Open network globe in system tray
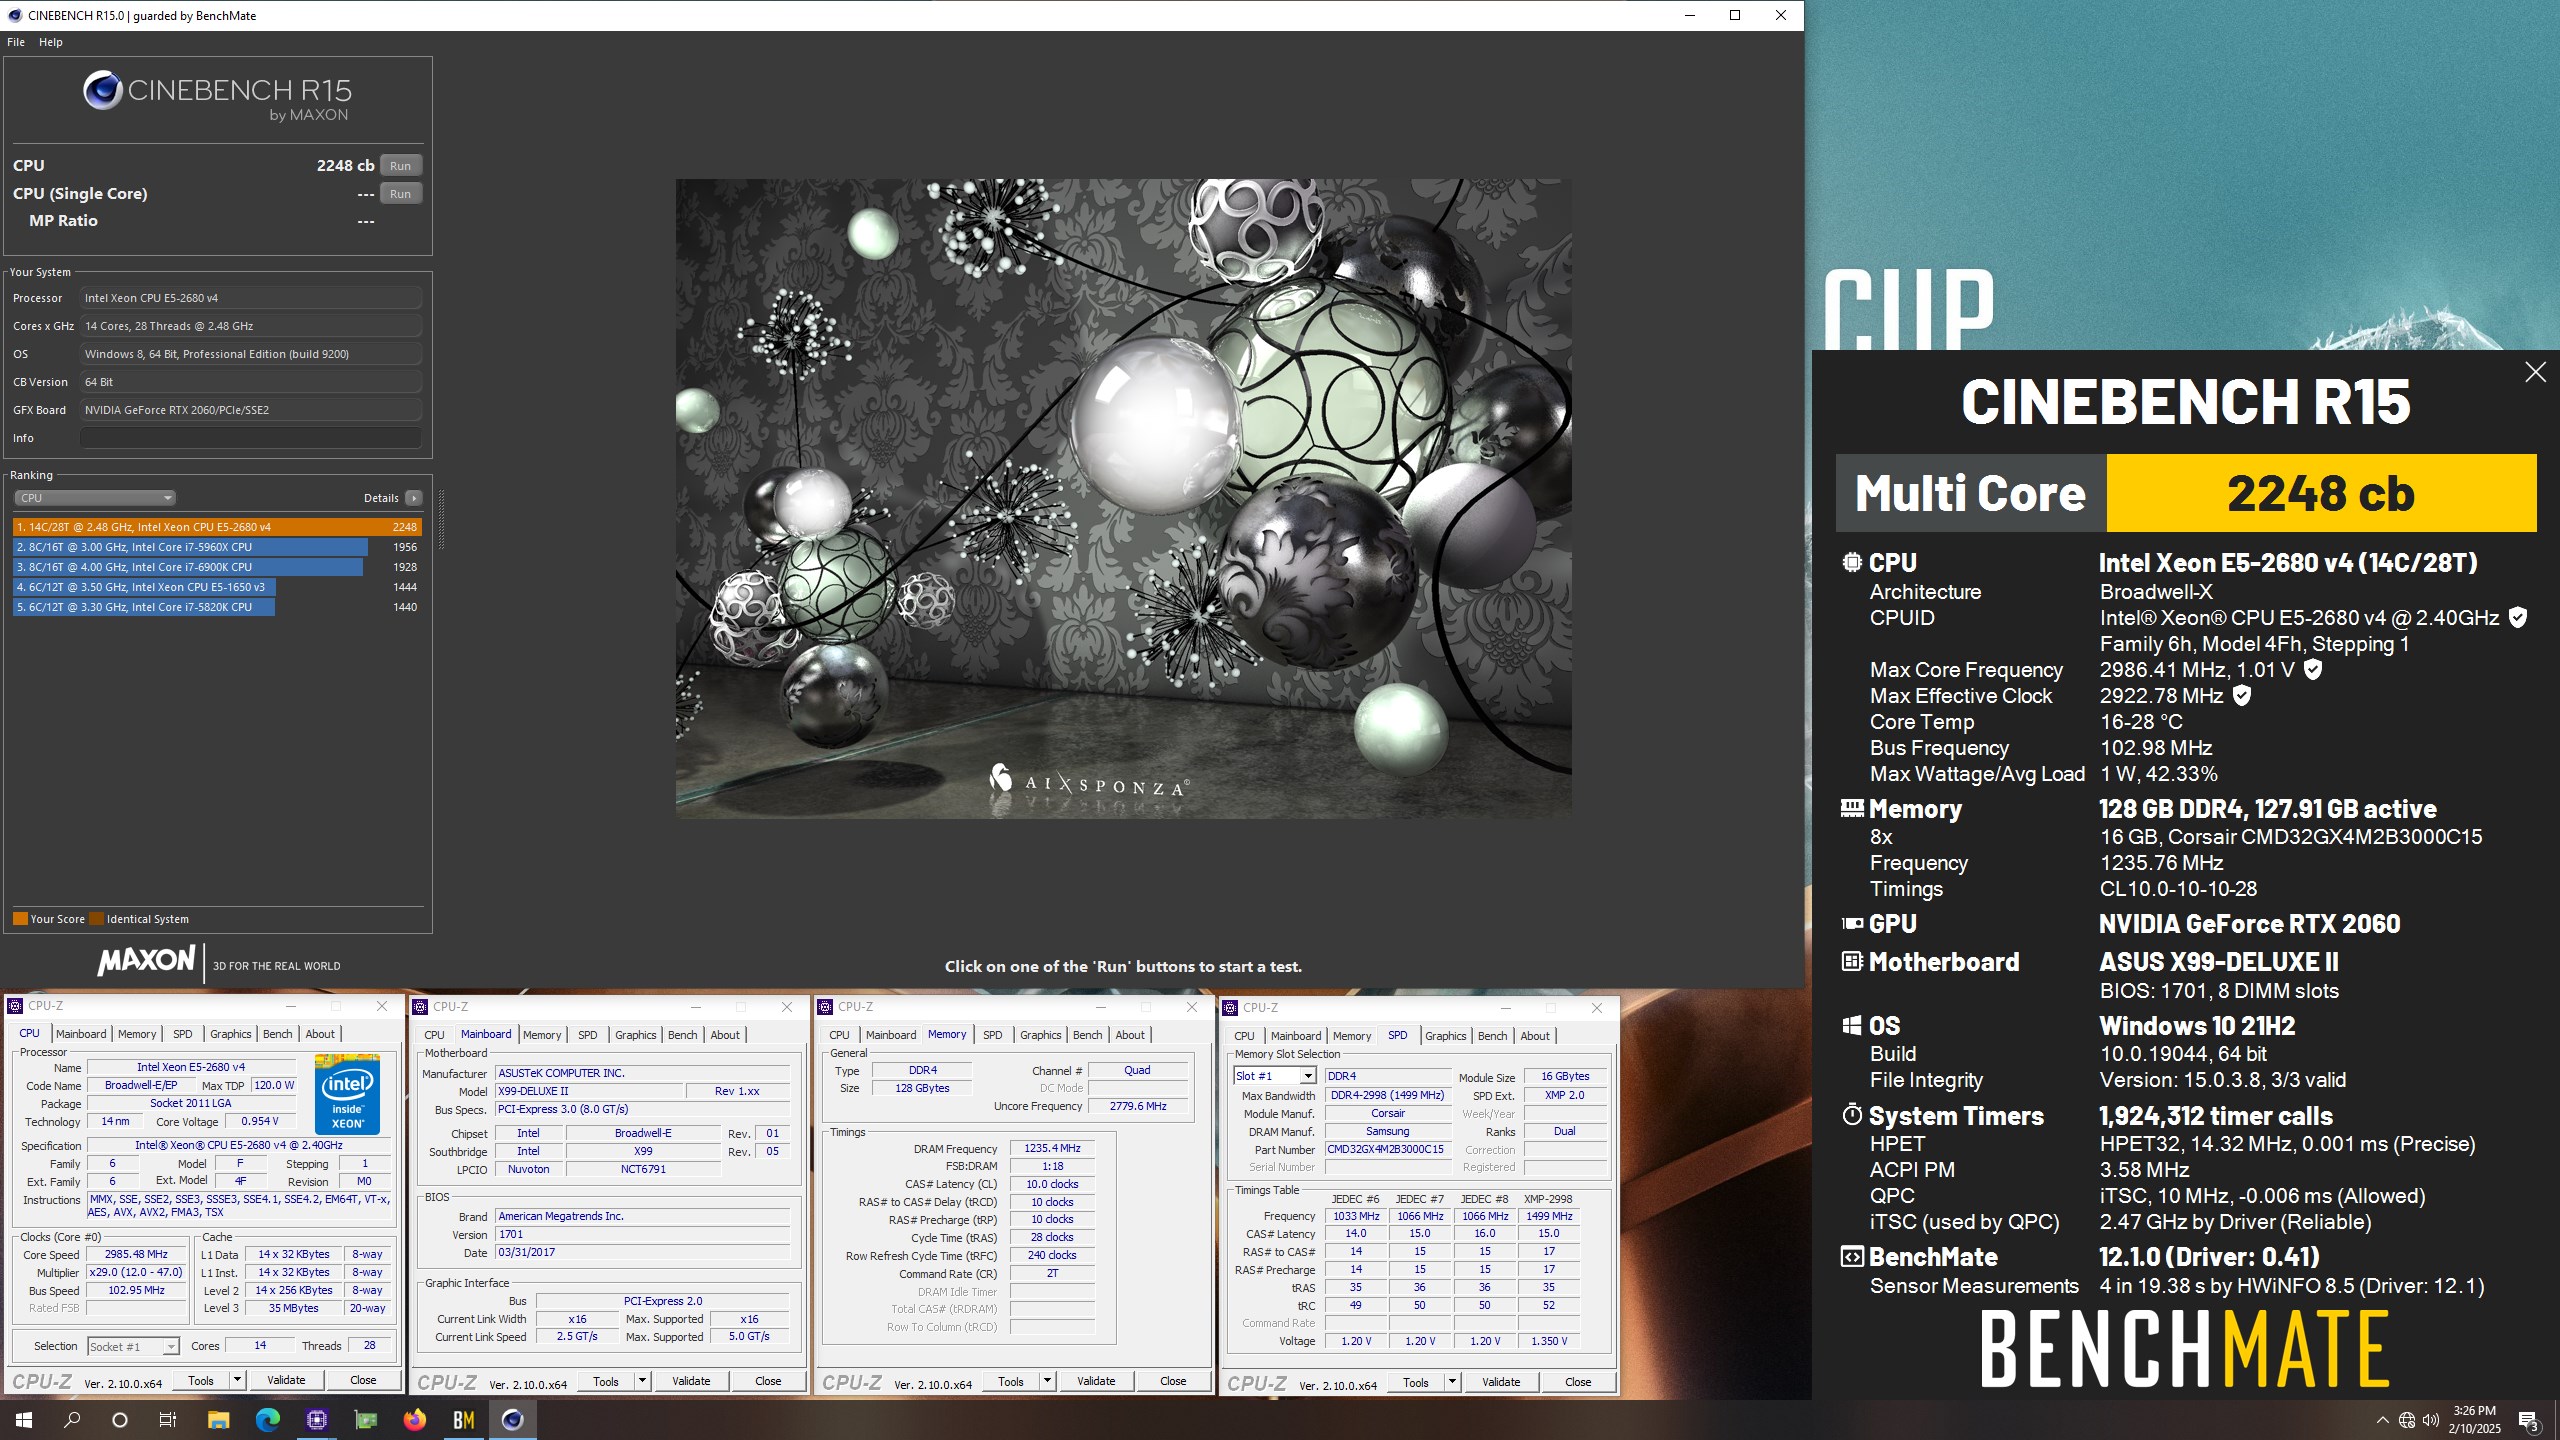The image size is (2560, 1440). click(2407, 1420)
